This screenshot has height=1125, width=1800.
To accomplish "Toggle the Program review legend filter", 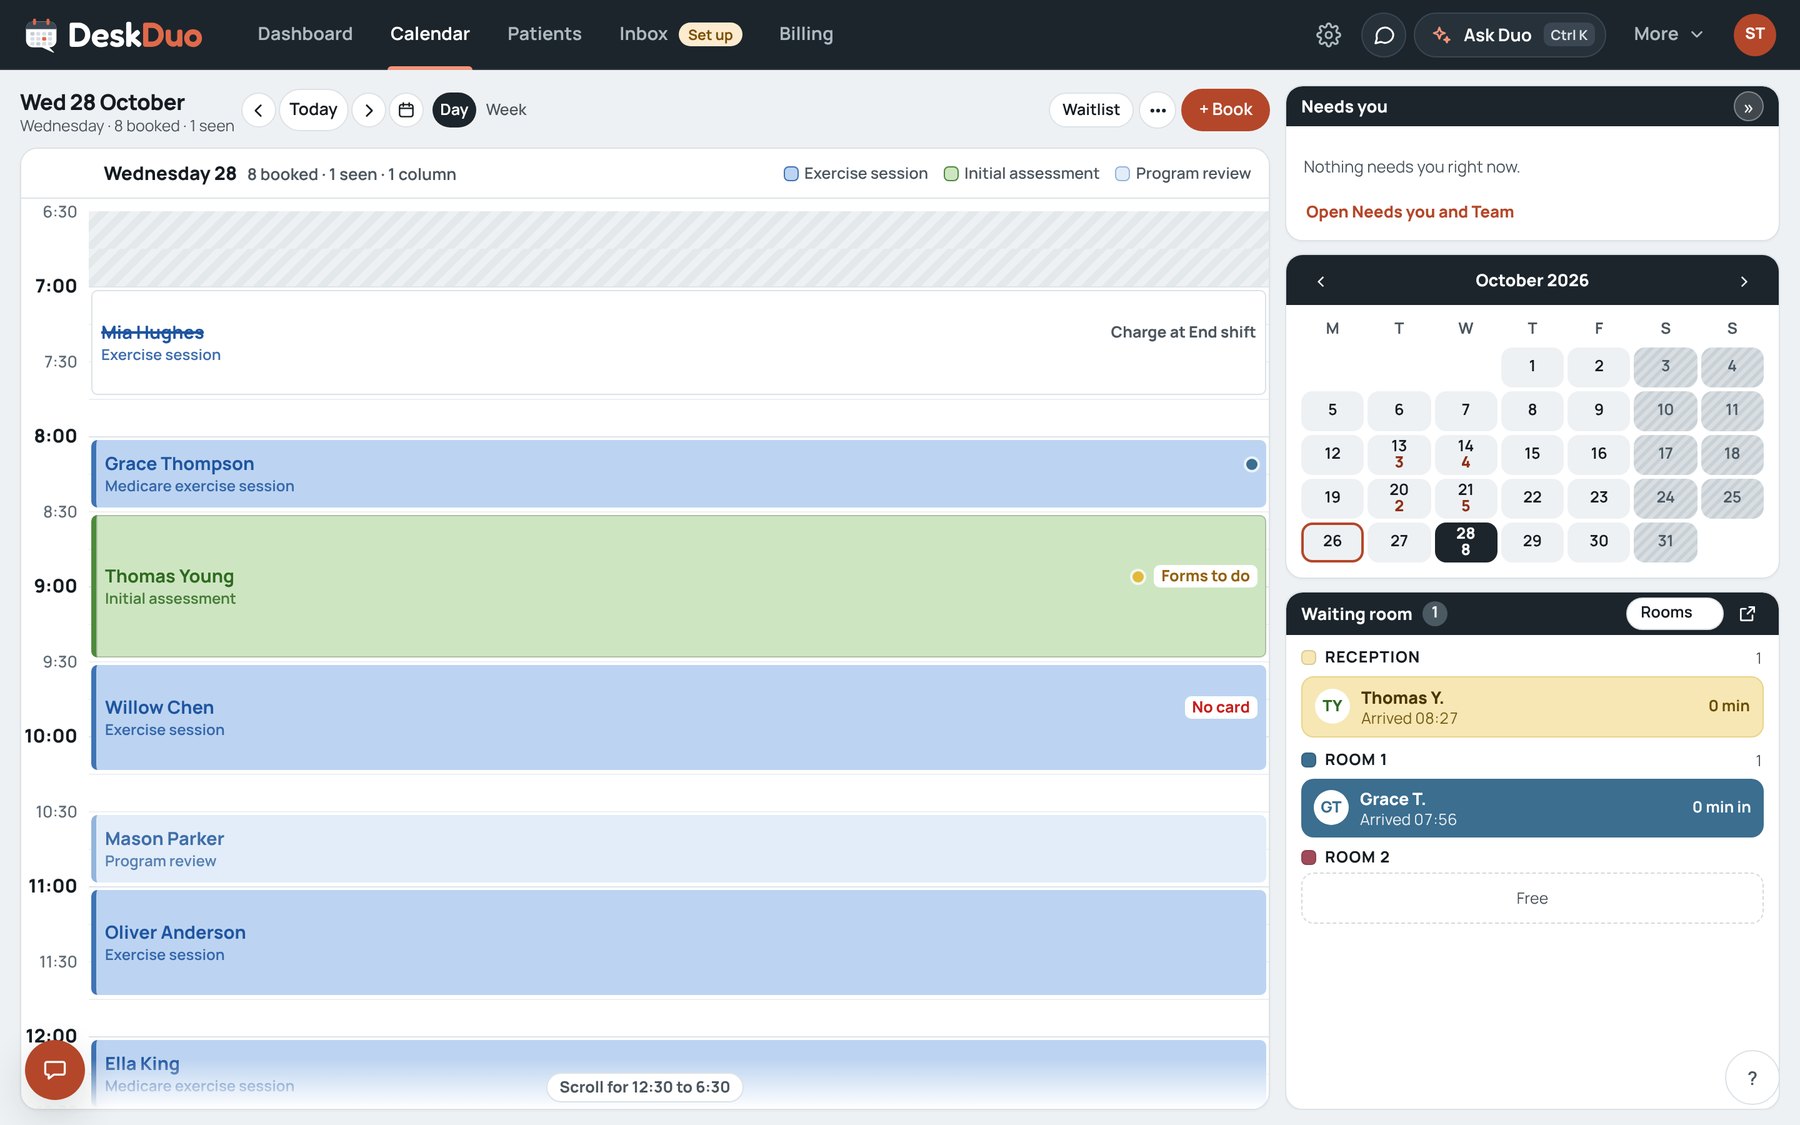I will pos(1183,174).
